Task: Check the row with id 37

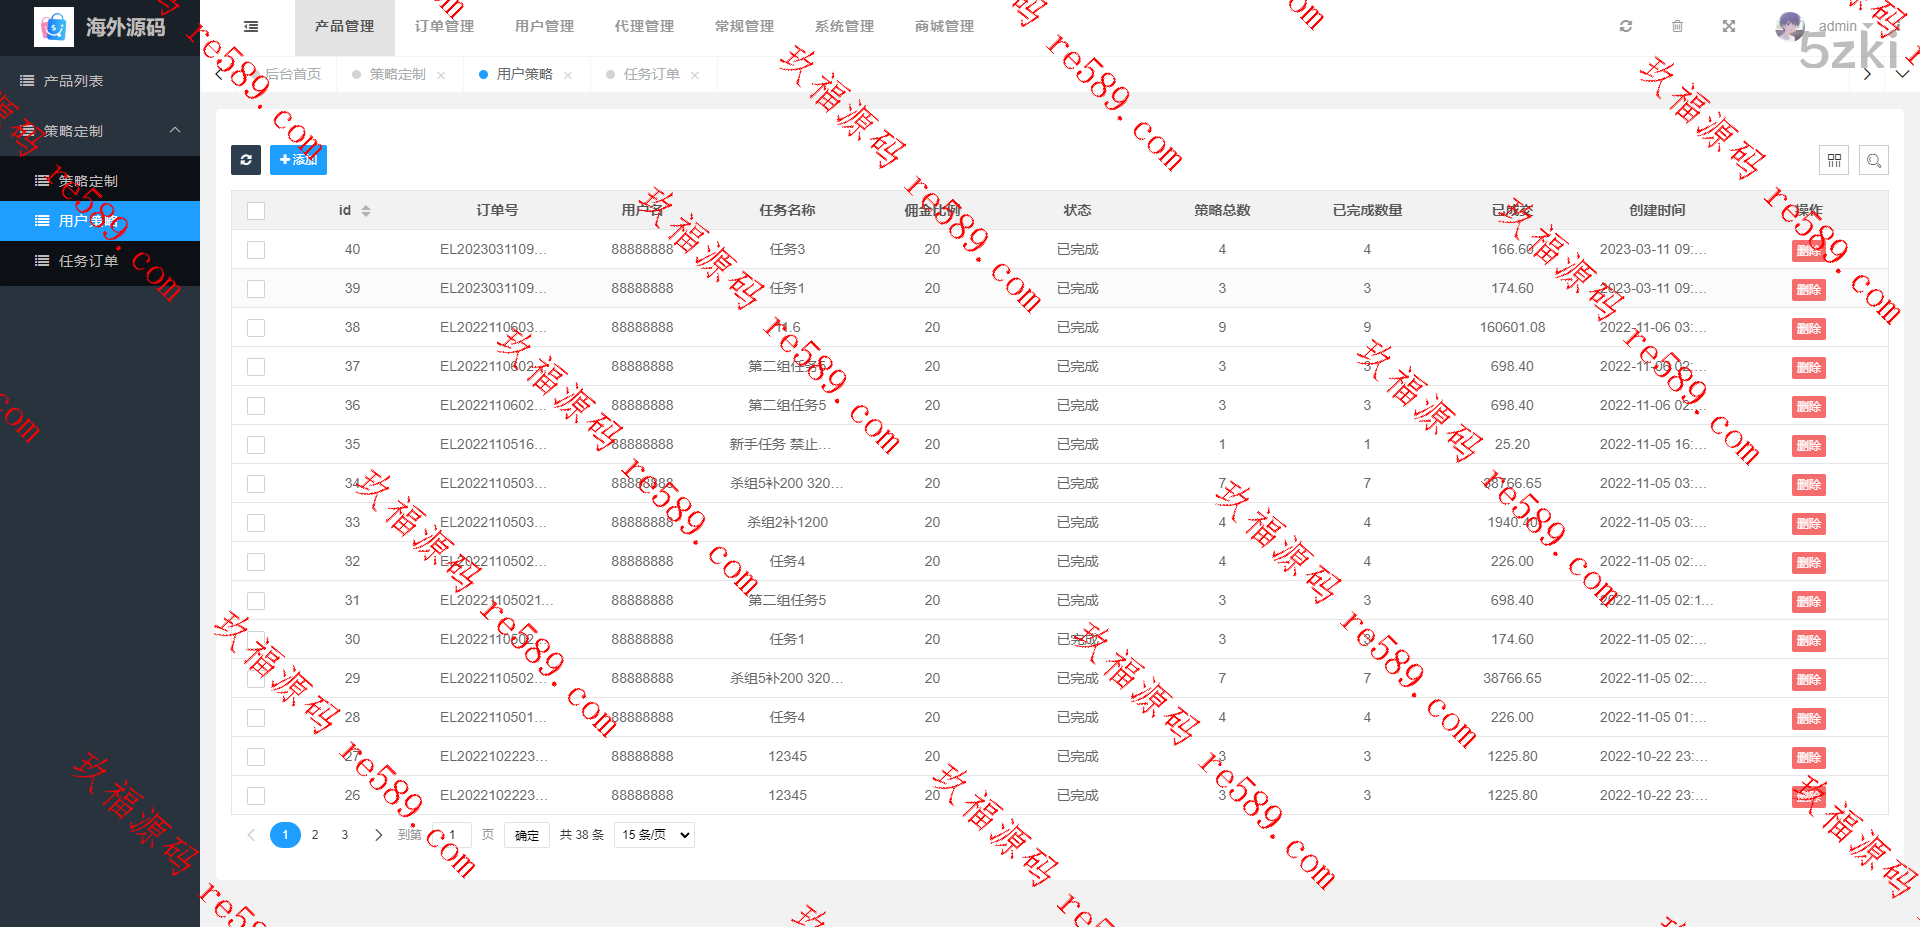Action: 256,367
